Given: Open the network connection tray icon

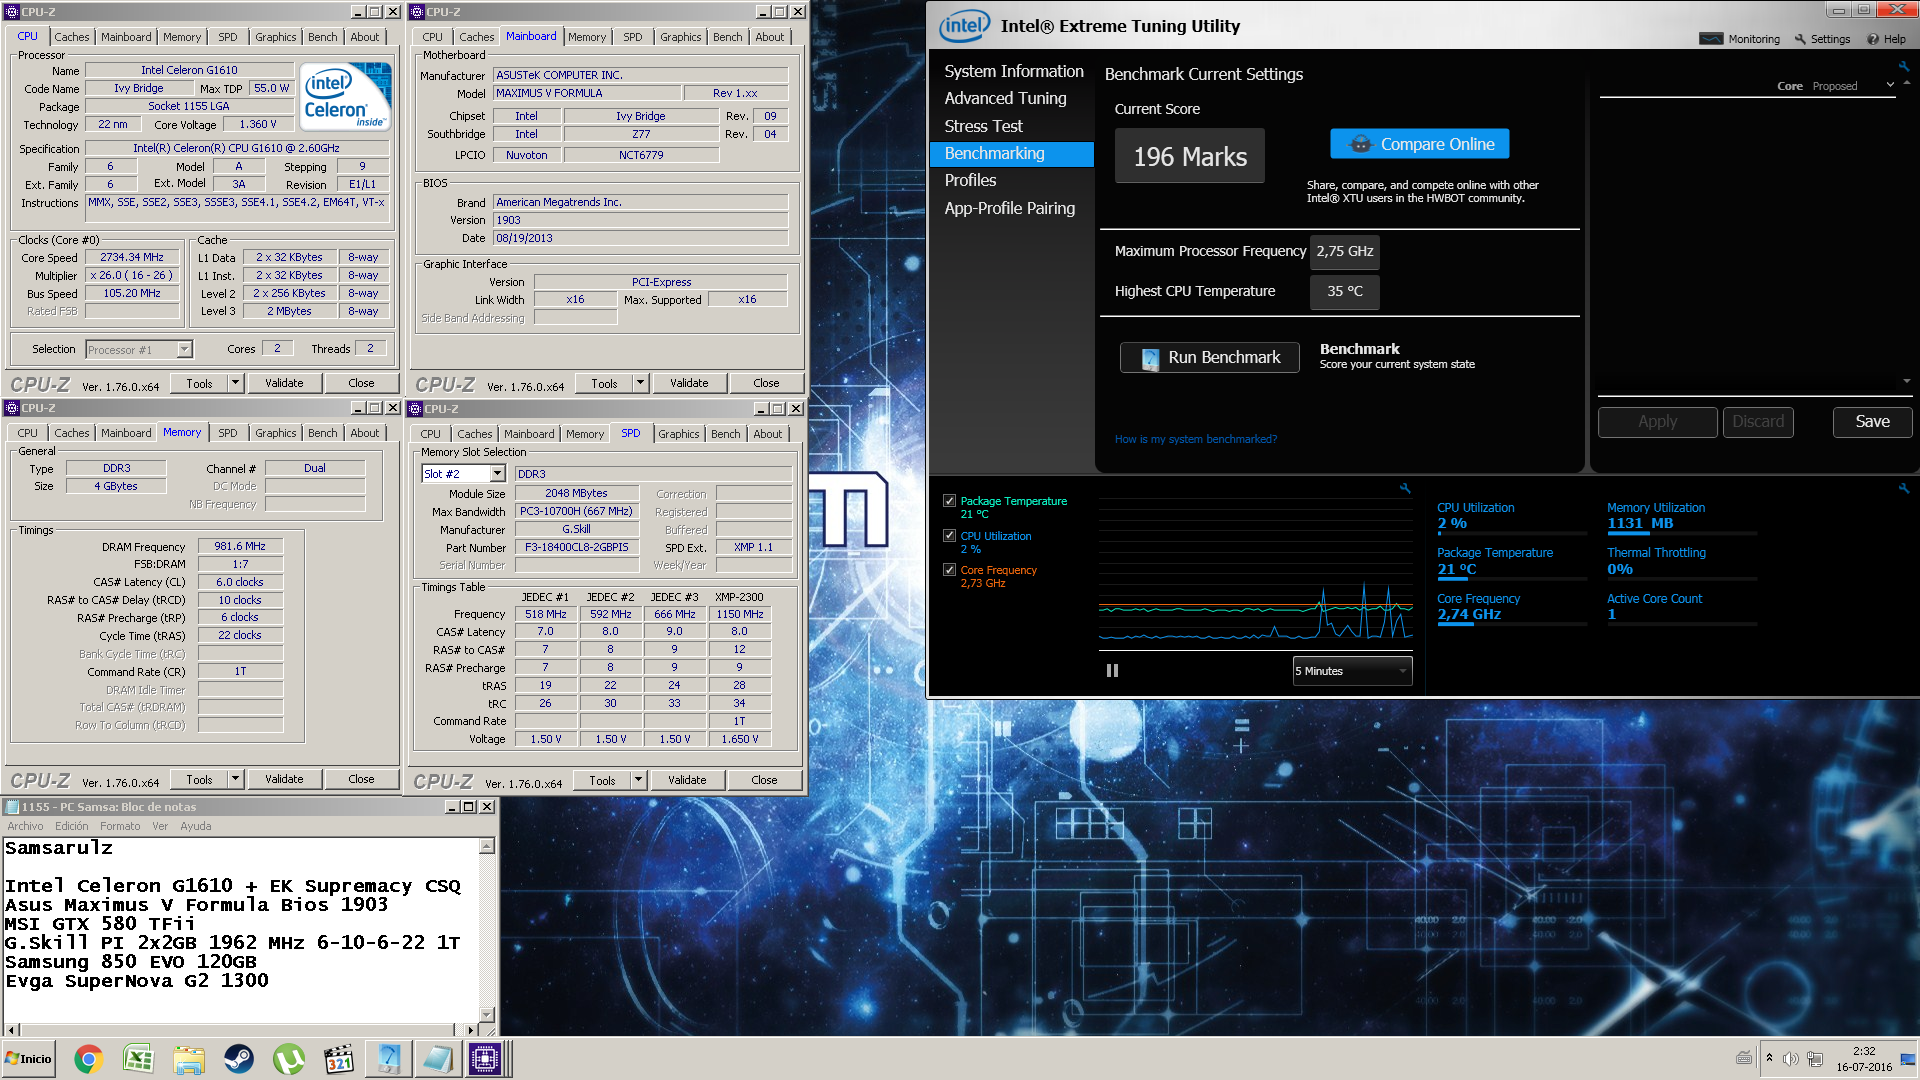Looking at the screenshot, I should click(1815, 1058).
